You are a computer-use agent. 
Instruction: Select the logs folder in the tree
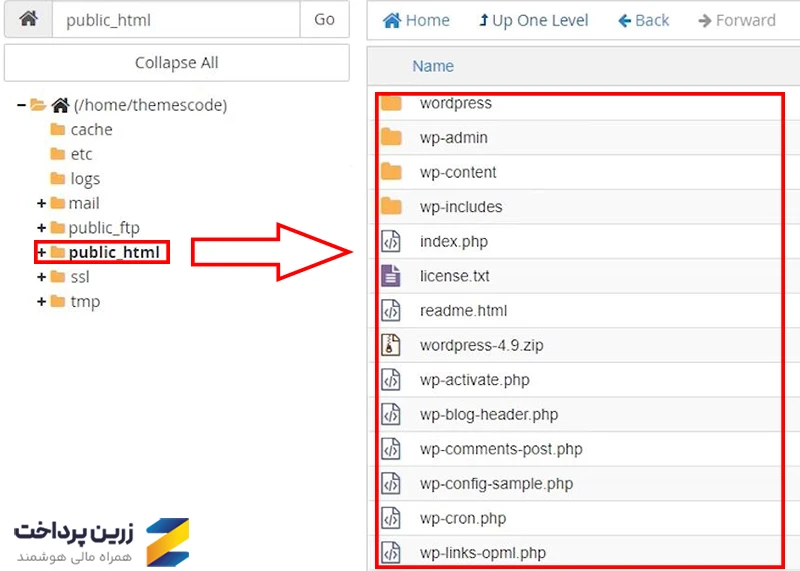[85, 179]
